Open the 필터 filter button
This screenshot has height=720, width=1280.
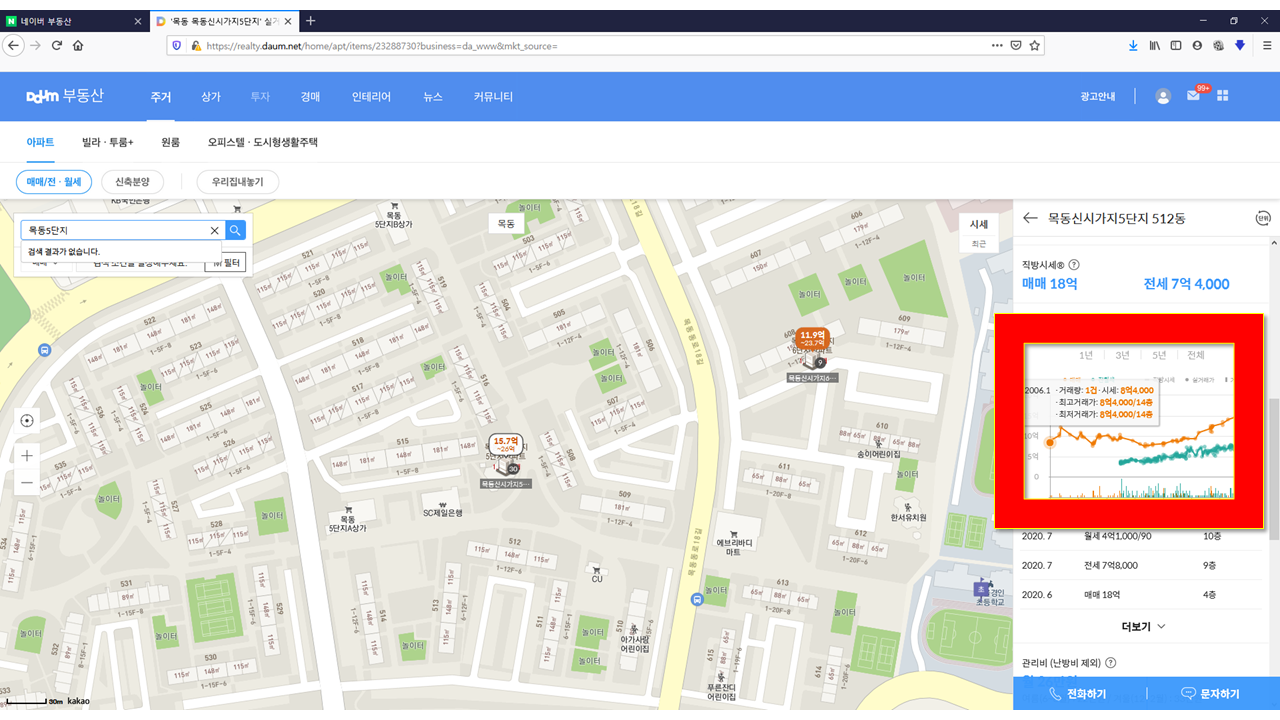[x=225, y=262]
